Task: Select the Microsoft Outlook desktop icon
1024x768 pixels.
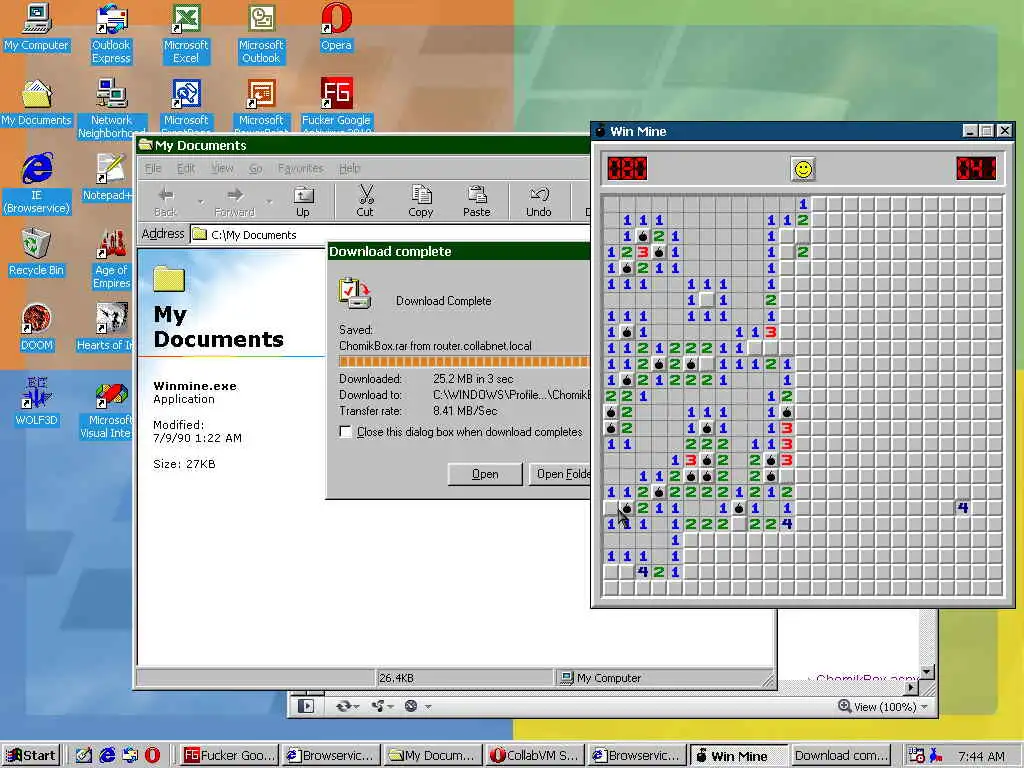Action: [261, 34]
